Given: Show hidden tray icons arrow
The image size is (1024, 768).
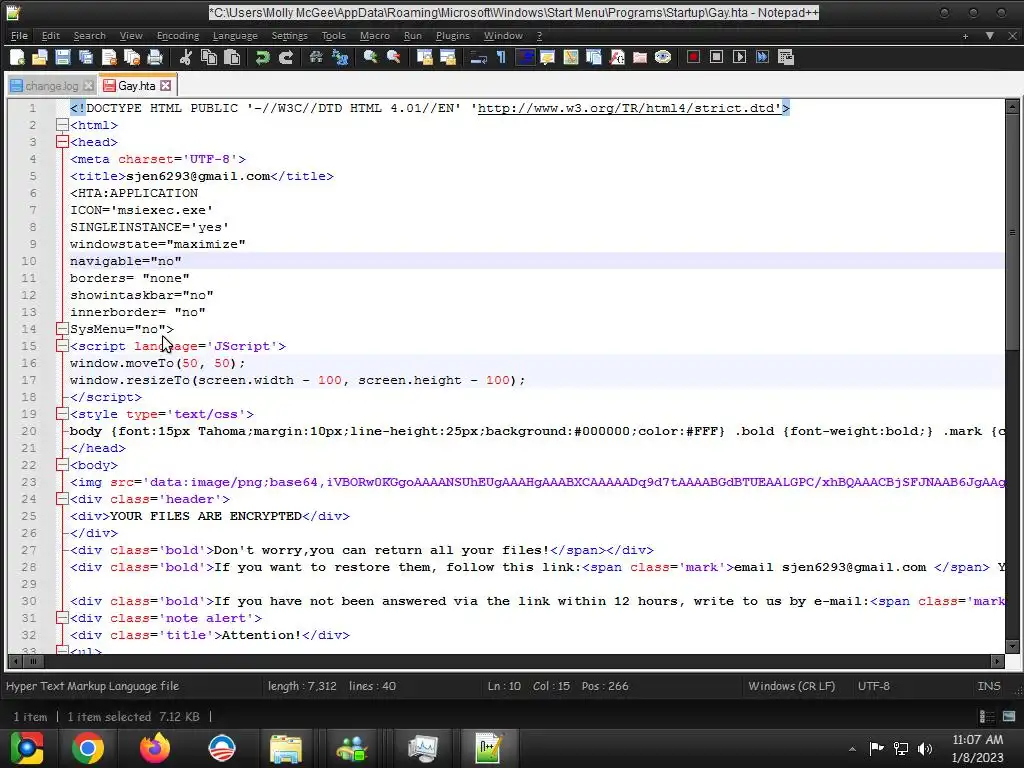Looking at the screenshot, I should (852, 749).
